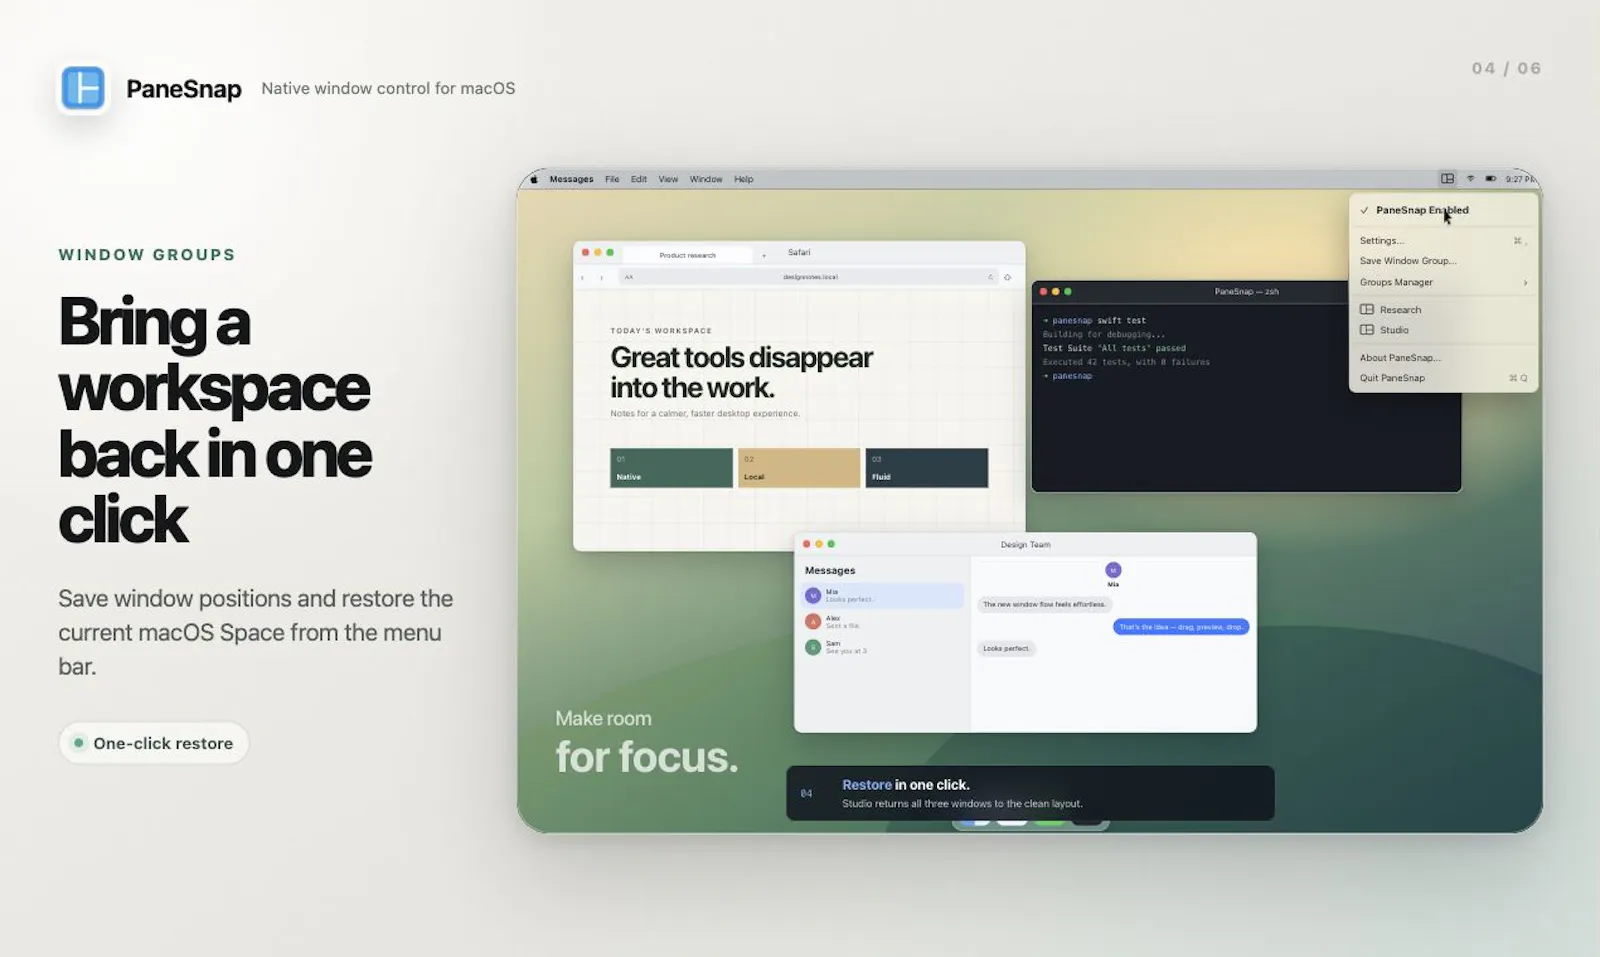Click the PaneSnap app logo icon
Screen dimensions: 1600x957
point(83,88)
